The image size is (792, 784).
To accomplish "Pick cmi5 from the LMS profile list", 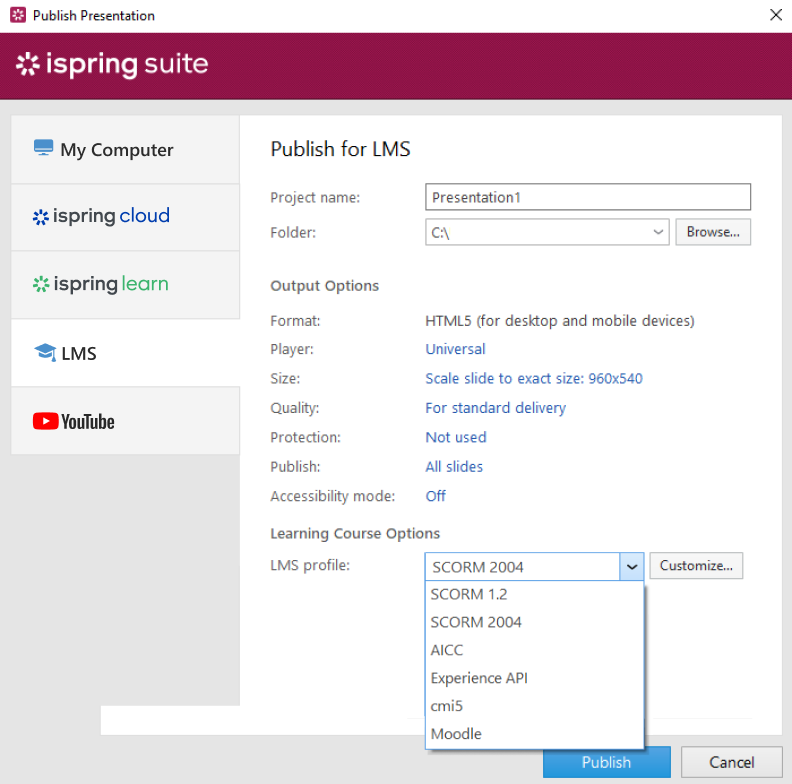I will [534, 706].
